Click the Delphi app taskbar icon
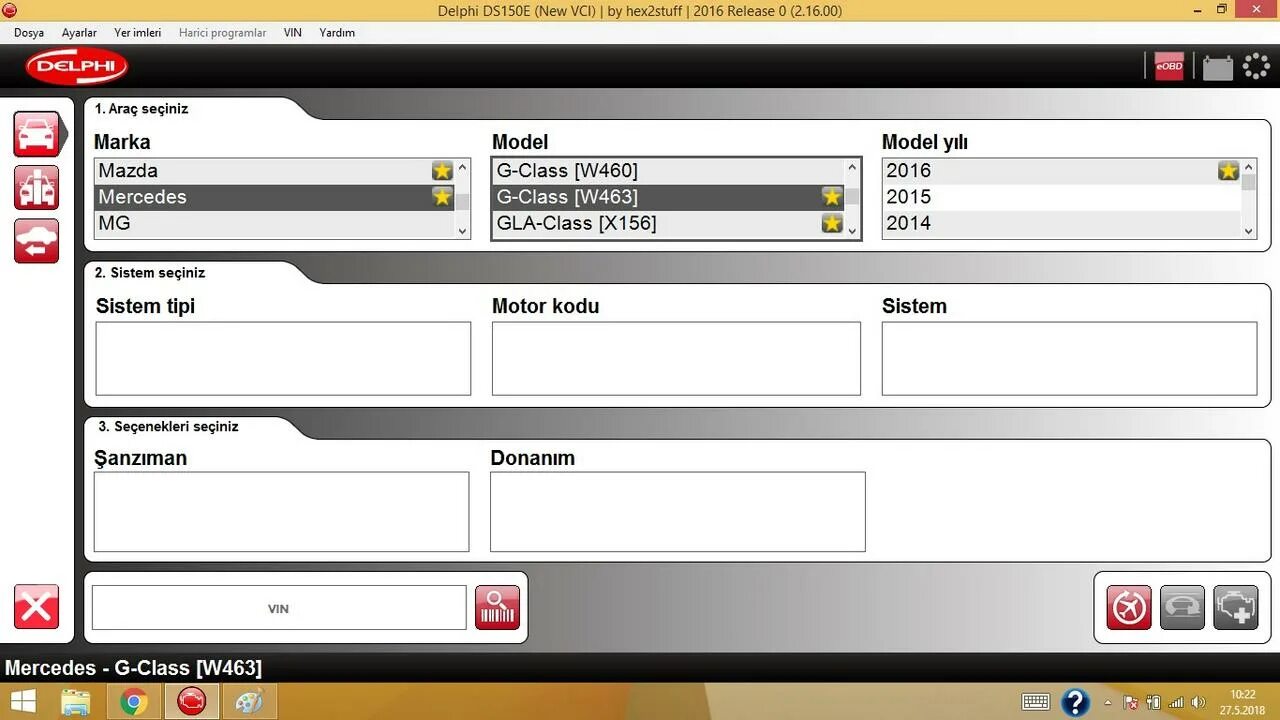The image size is (1280, 720). tap(191, 702)
